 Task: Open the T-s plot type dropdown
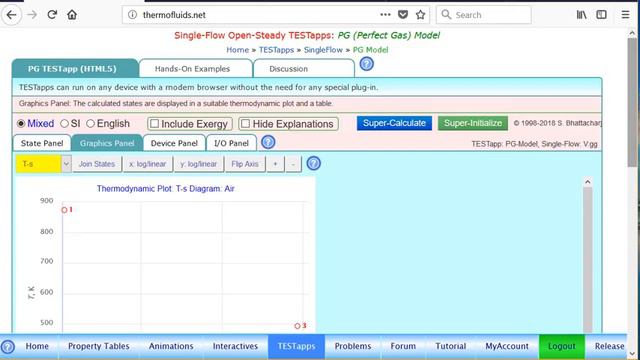[44, 164]
